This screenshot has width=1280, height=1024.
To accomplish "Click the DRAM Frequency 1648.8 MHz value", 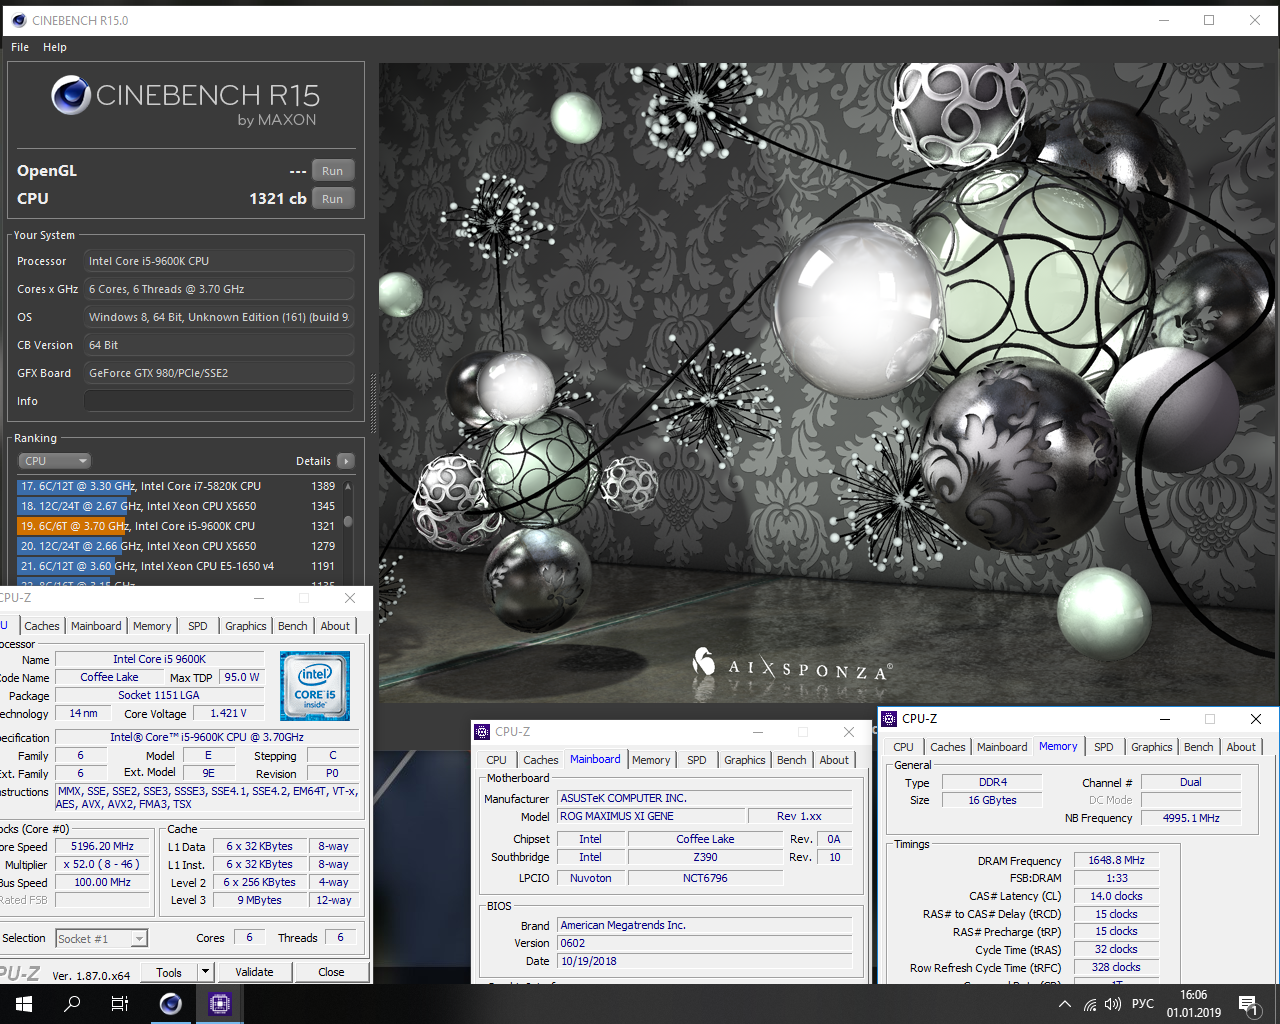I will click(x=1116, y=860).
